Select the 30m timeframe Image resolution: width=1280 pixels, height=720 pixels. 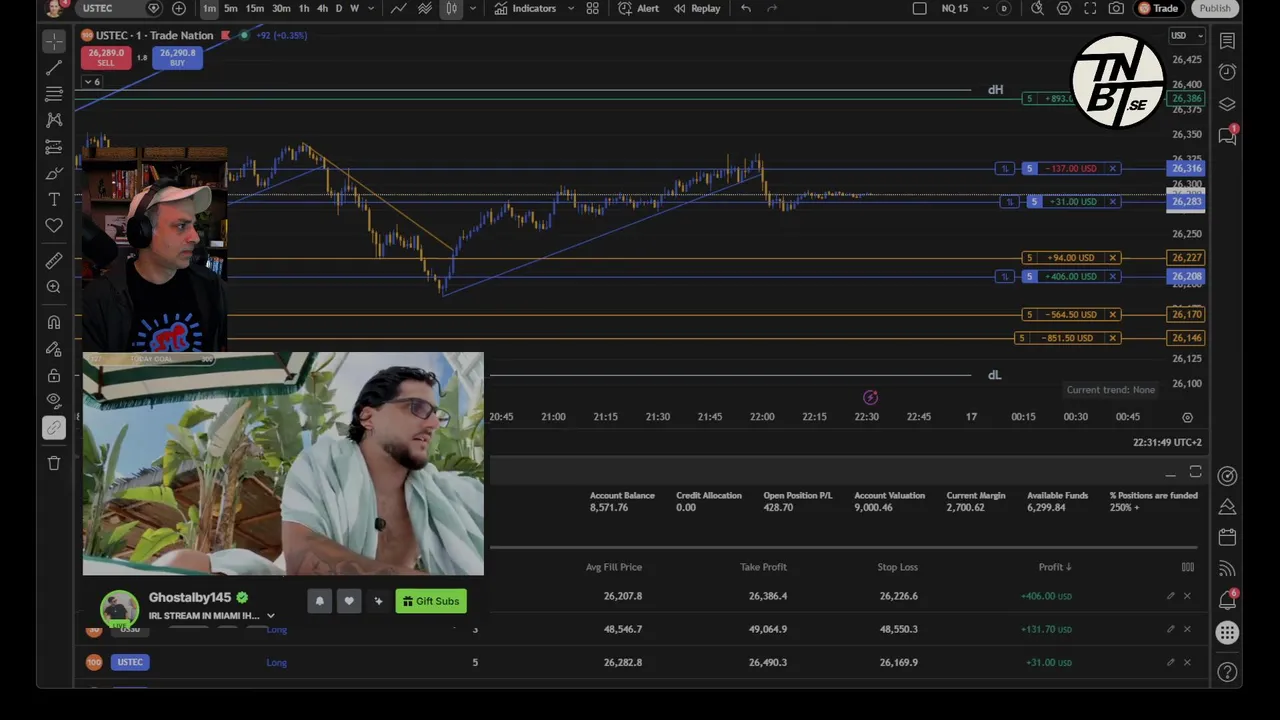[281, 8]
